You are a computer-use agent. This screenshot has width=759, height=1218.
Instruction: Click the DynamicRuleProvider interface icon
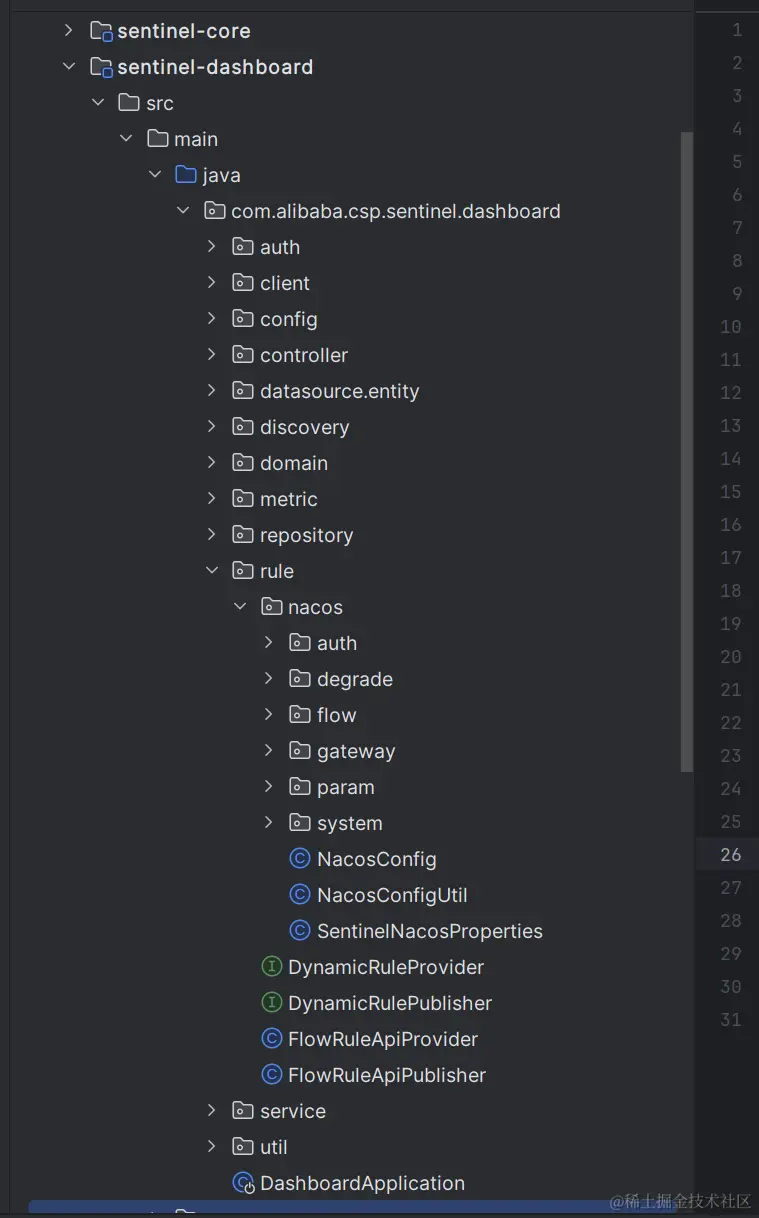click(271, 967)
